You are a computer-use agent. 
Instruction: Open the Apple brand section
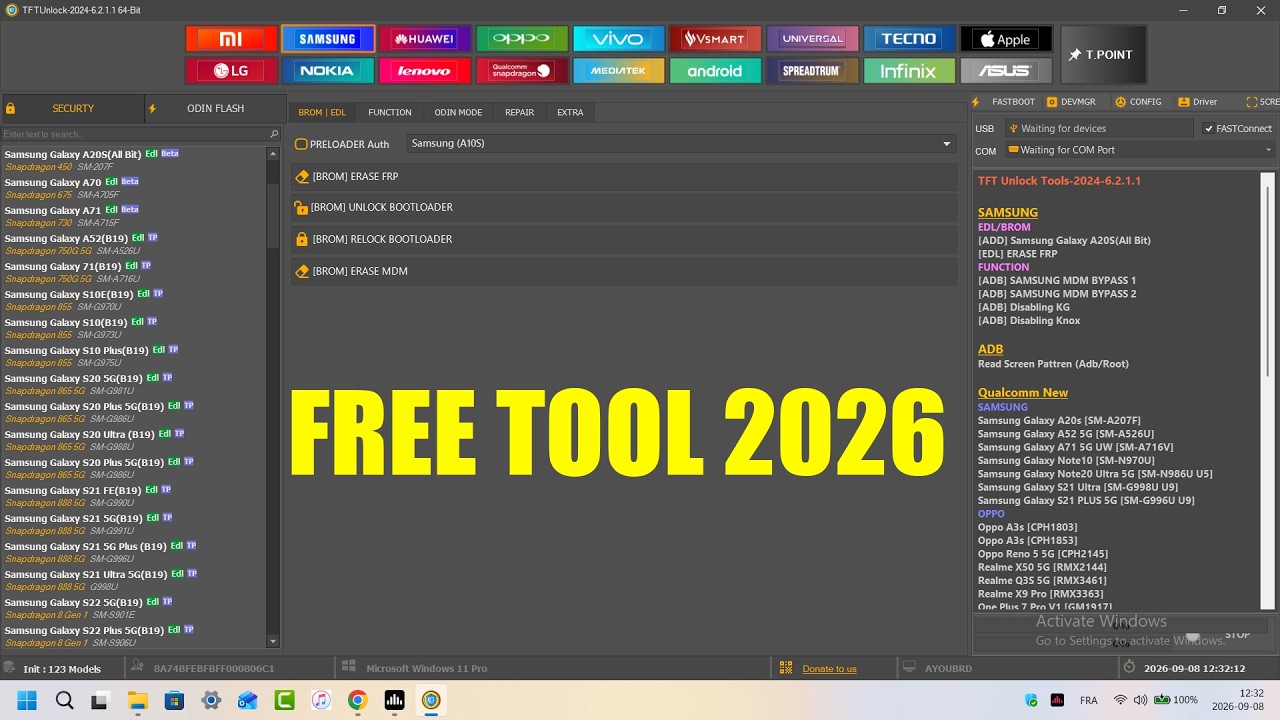1006,39
